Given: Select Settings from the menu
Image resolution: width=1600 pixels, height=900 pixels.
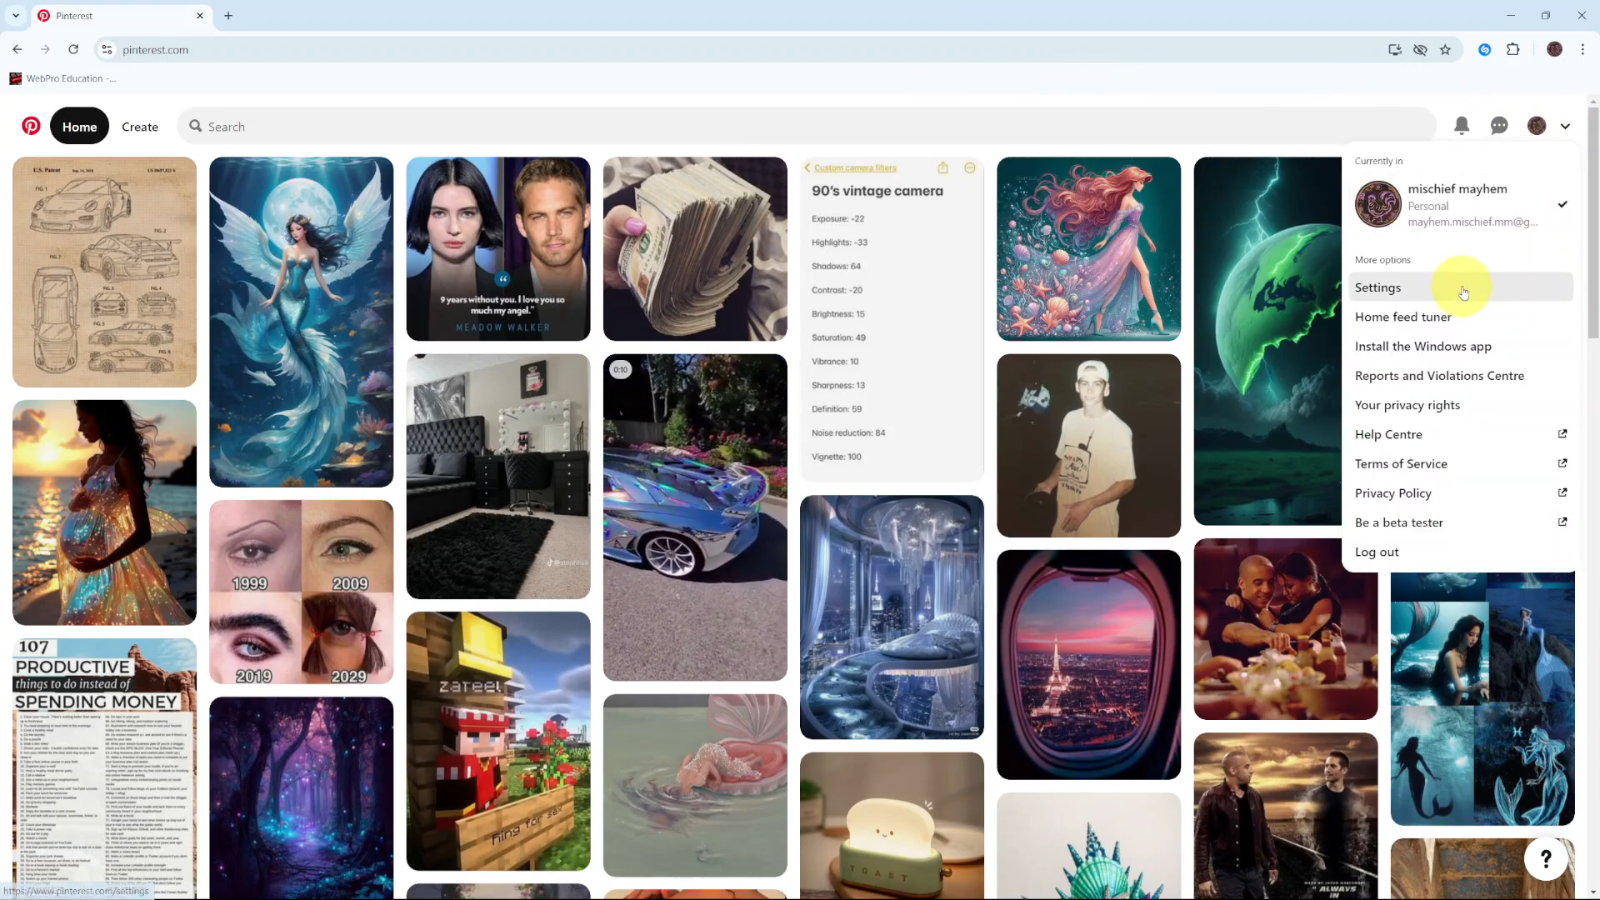Looking at the screenshot, I should point(1460,287).
